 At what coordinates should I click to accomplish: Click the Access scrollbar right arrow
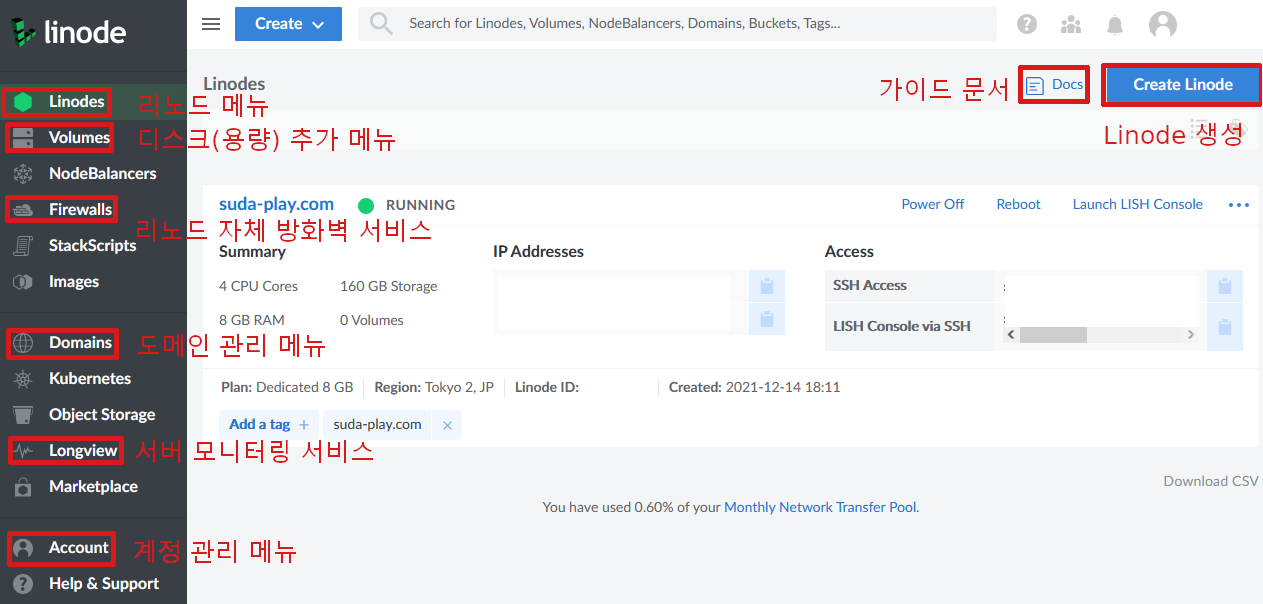pos(1190,335)
